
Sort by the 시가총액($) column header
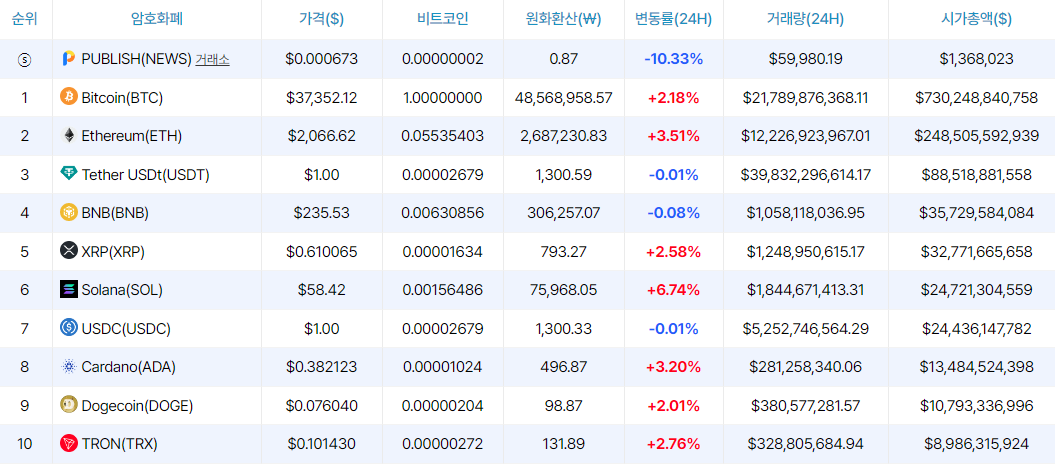tap(976, 19)
